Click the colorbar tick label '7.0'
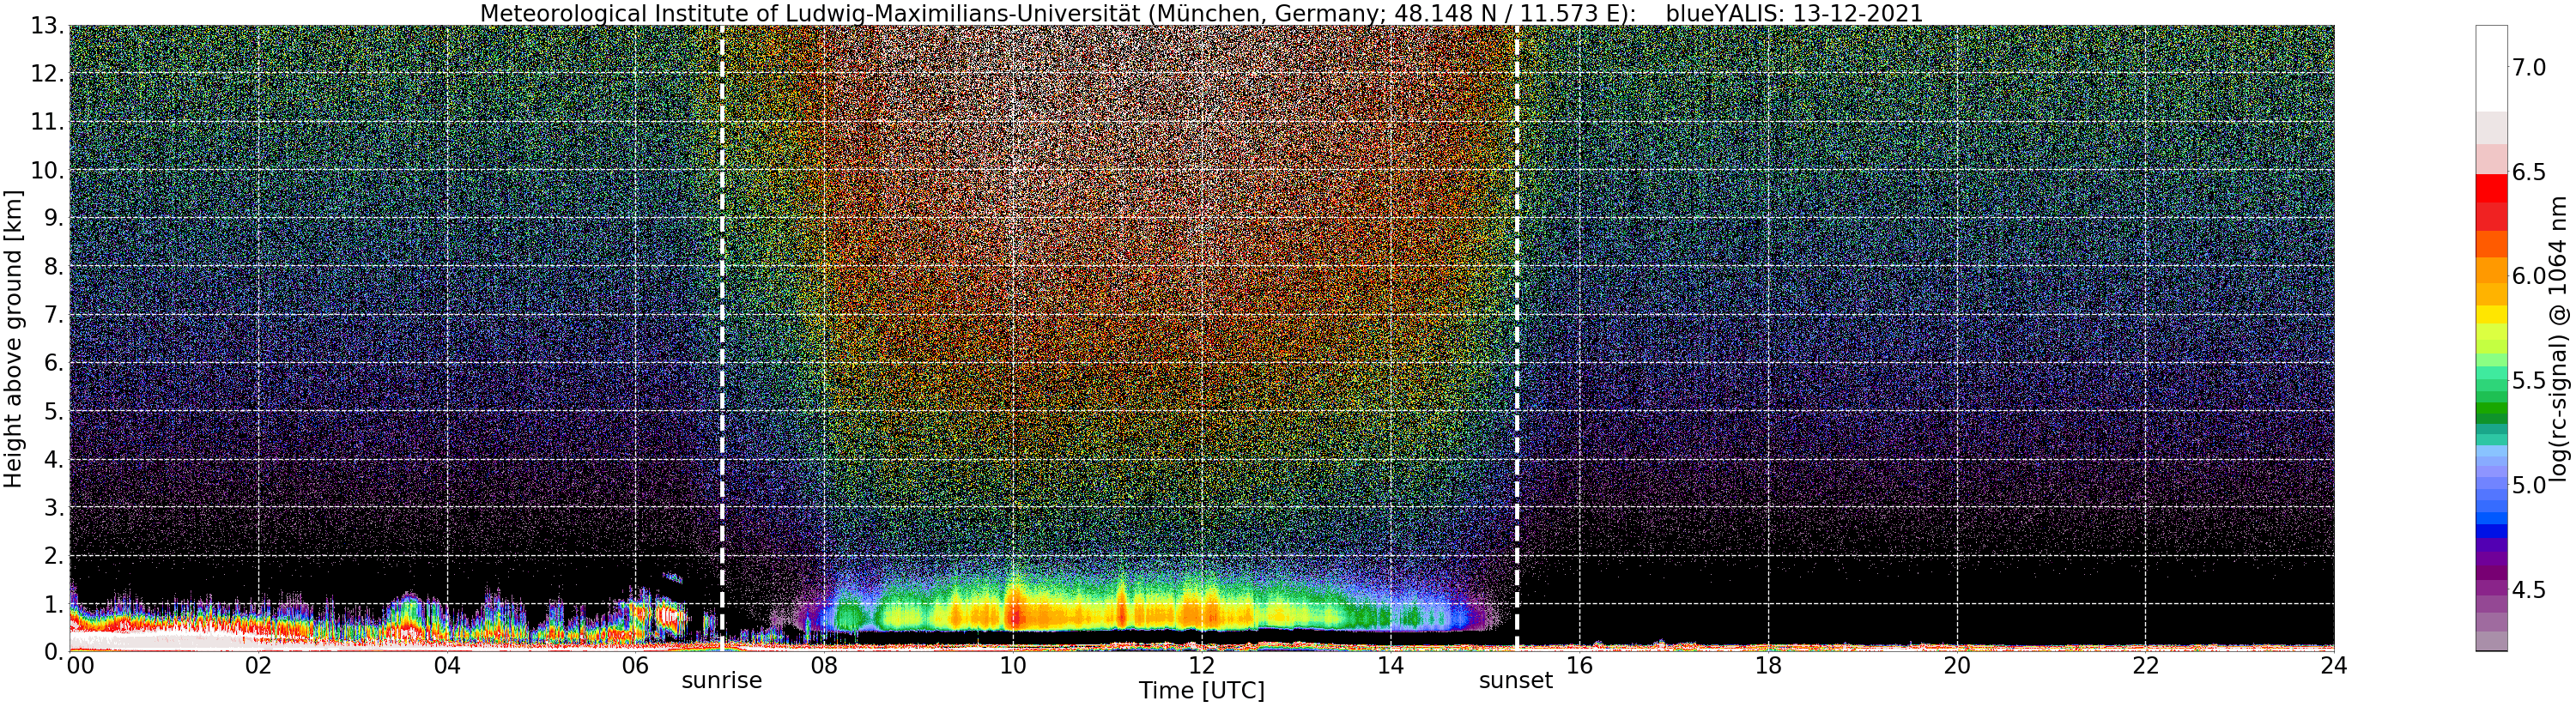Image resolution: width=2576 pixels, height=707 pixels. tap(2528, 67)
